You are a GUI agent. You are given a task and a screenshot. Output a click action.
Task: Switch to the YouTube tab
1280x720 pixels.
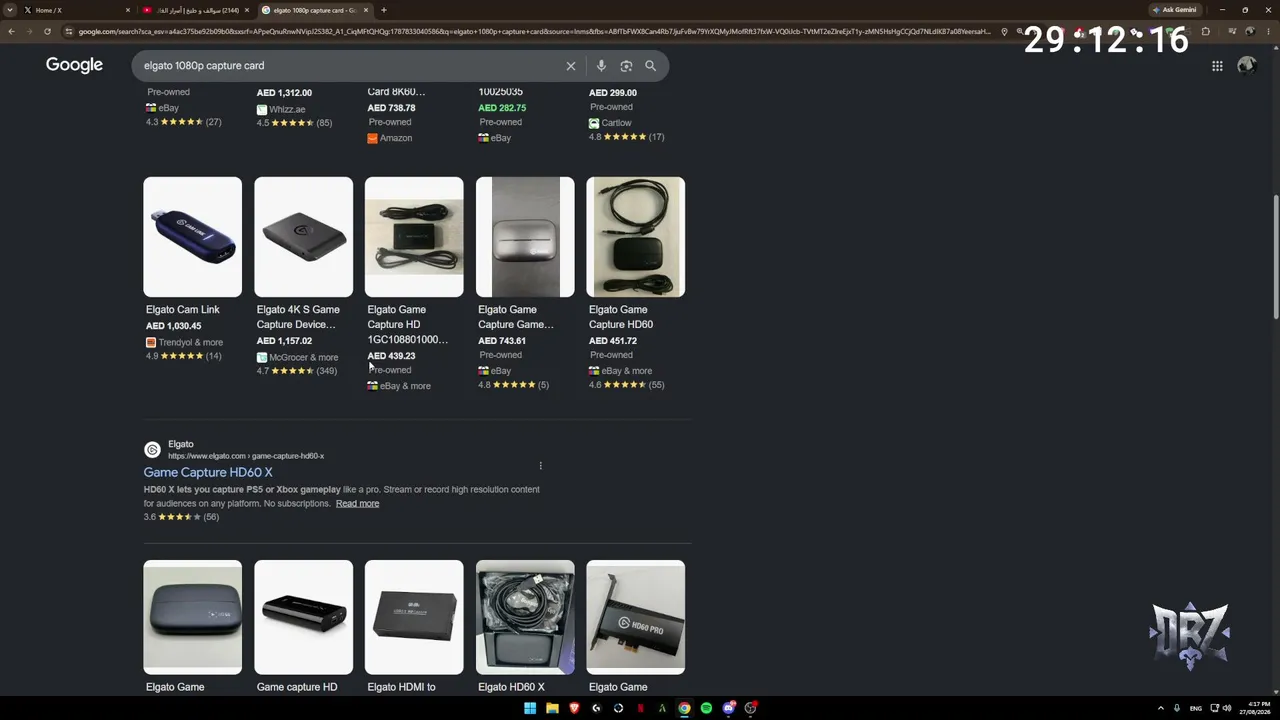tap(196, 10)
